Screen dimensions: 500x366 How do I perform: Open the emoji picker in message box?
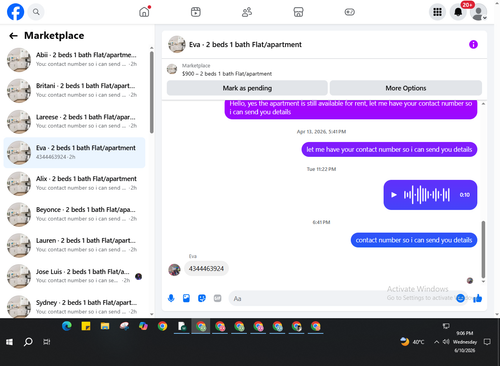point(460,298)
